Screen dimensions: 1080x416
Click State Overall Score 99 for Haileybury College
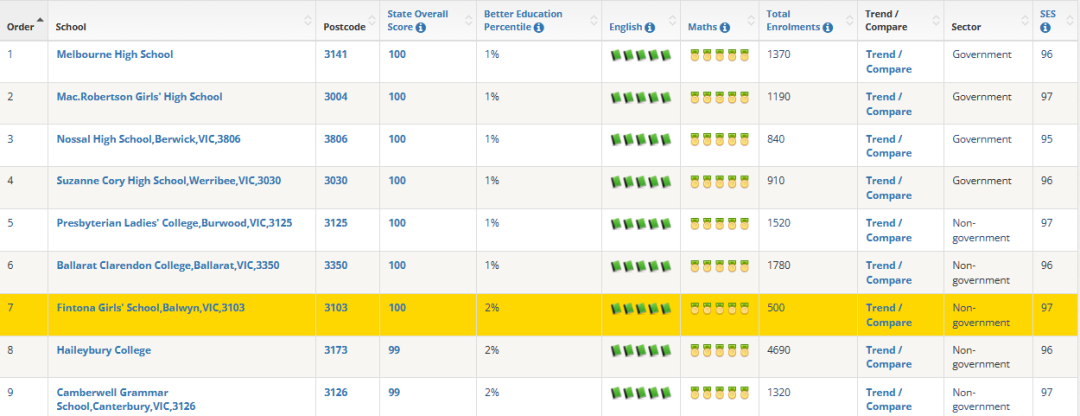point(394,350)
